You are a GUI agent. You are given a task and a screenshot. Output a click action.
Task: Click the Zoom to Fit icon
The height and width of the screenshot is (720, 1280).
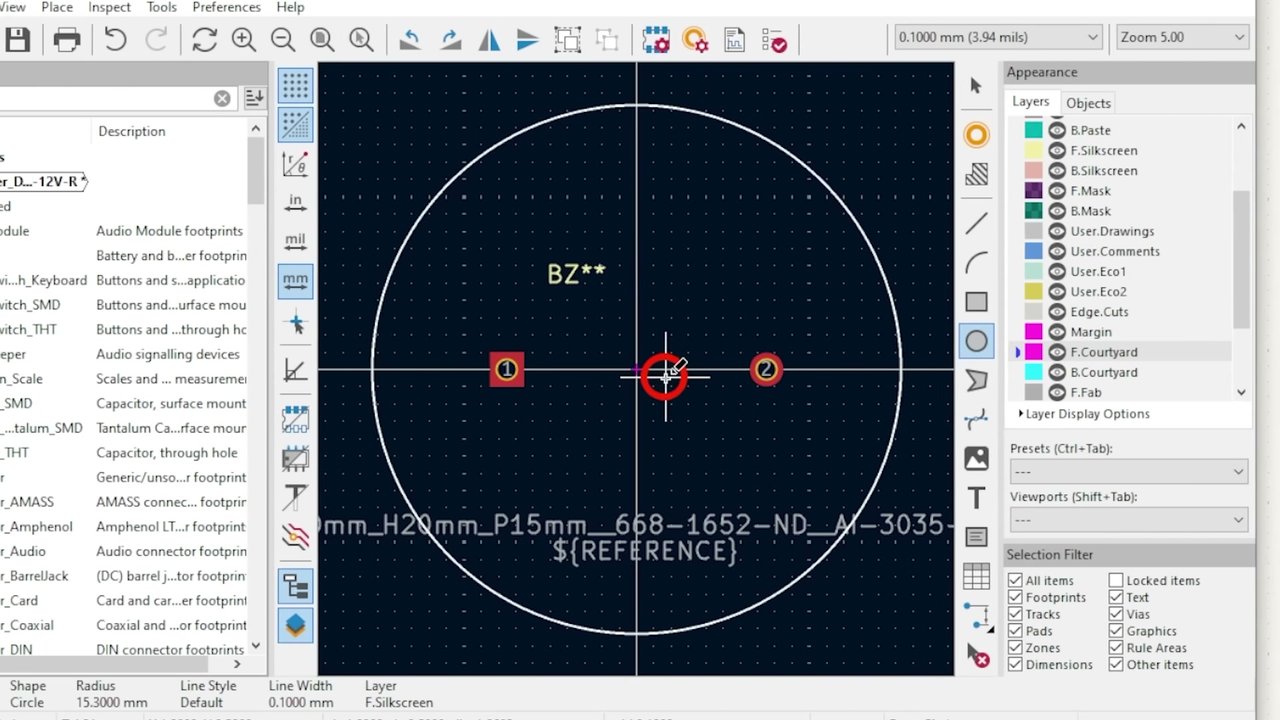click(x=322, y=39)
